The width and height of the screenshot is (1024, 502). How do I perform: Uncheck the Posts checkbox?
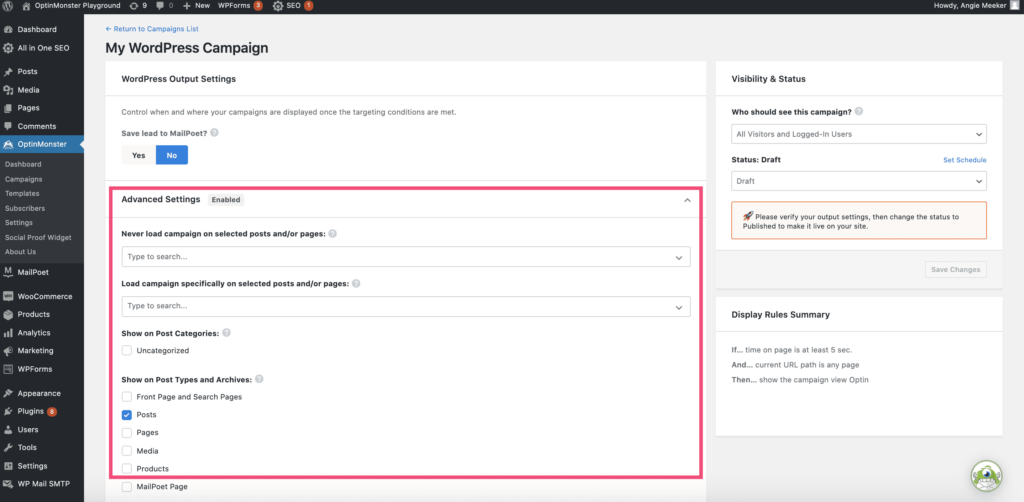pyautogui.click(x=127, y=415)
